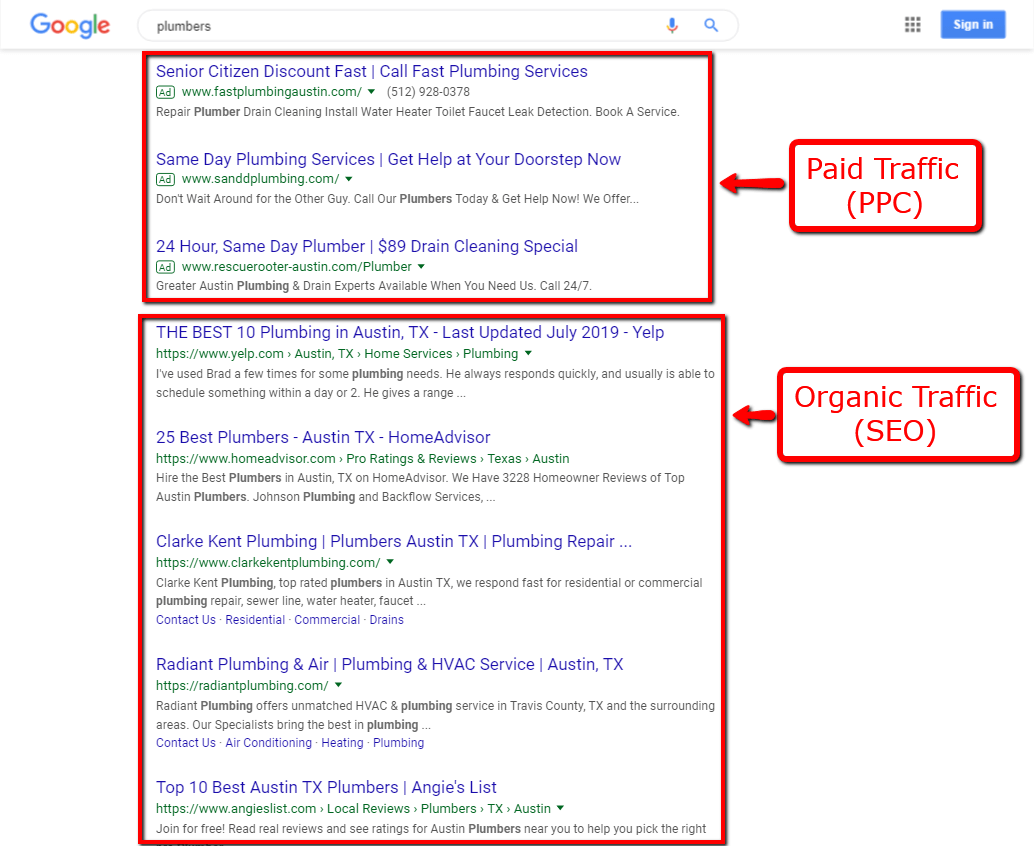
Task: Open the Clarke Kent Plumbing result
Action: click(394, 541)
